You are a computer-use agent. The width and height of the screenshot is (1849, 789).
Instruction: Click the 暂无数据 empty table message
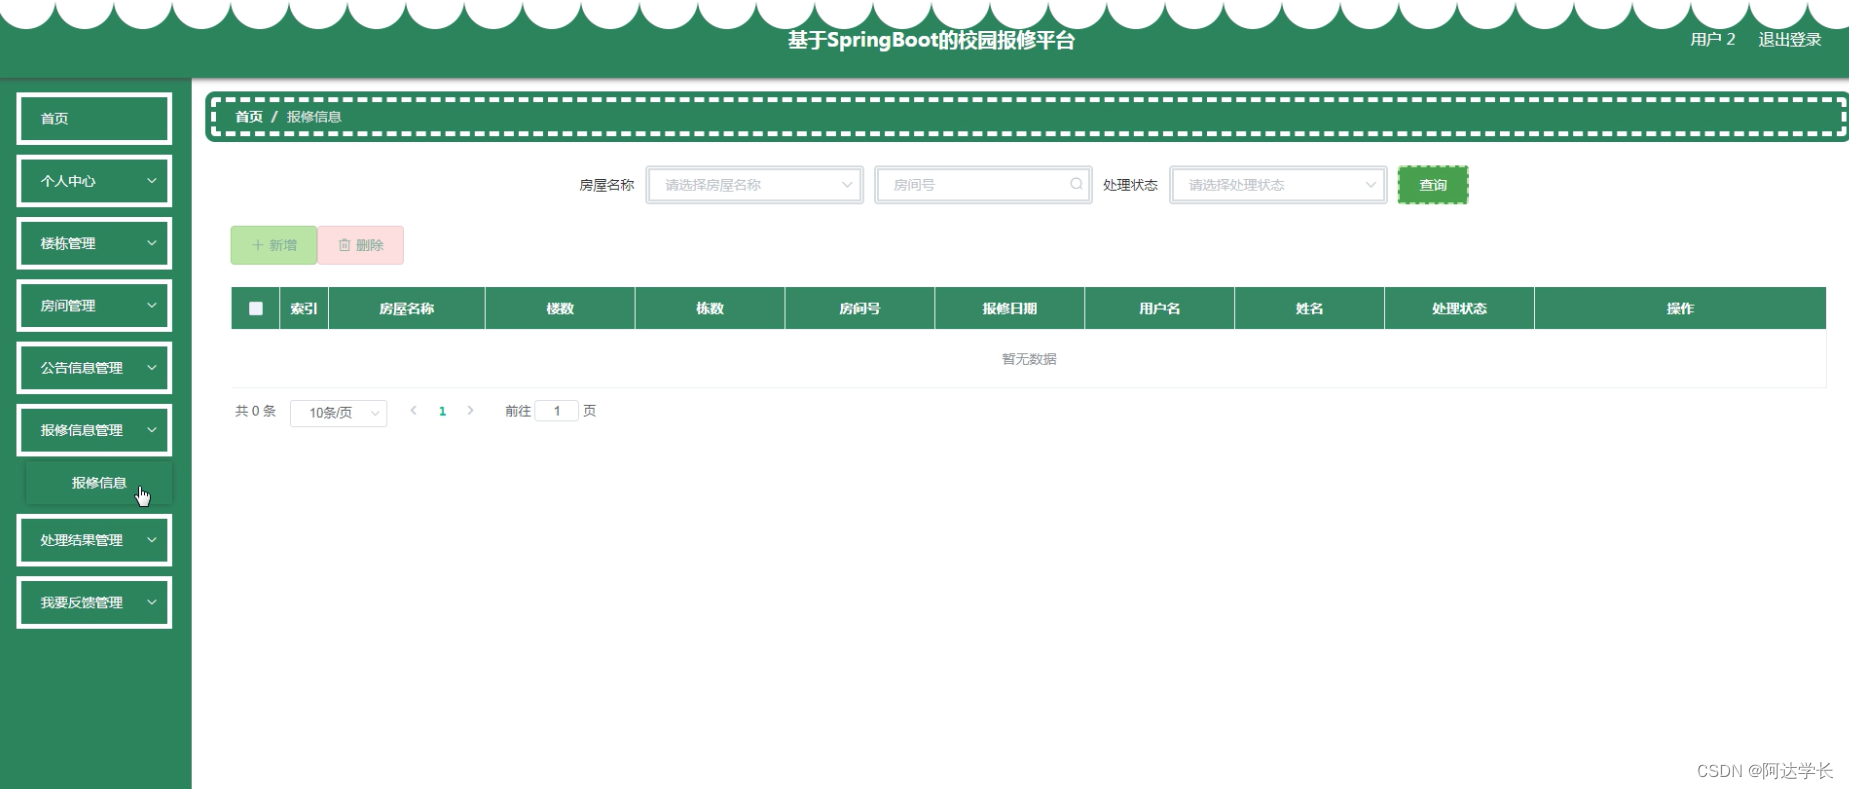1029,359
